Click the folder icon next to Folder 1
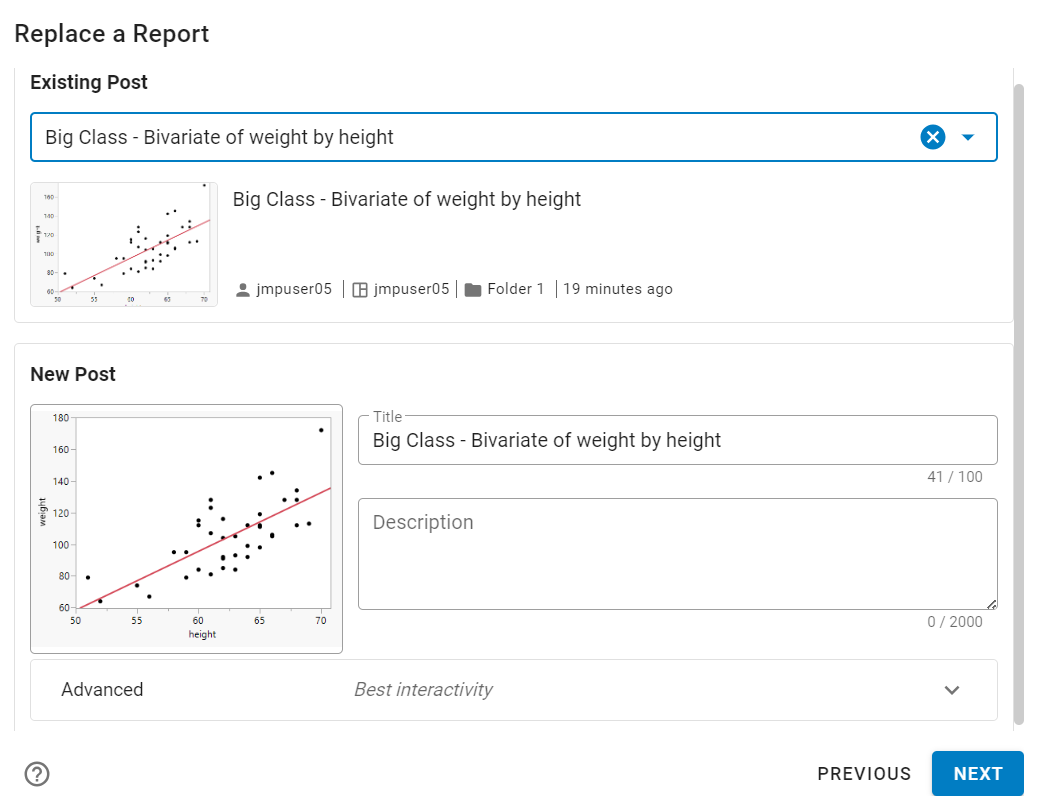Viewport: 1038px width, 810px height. (473, 290)
